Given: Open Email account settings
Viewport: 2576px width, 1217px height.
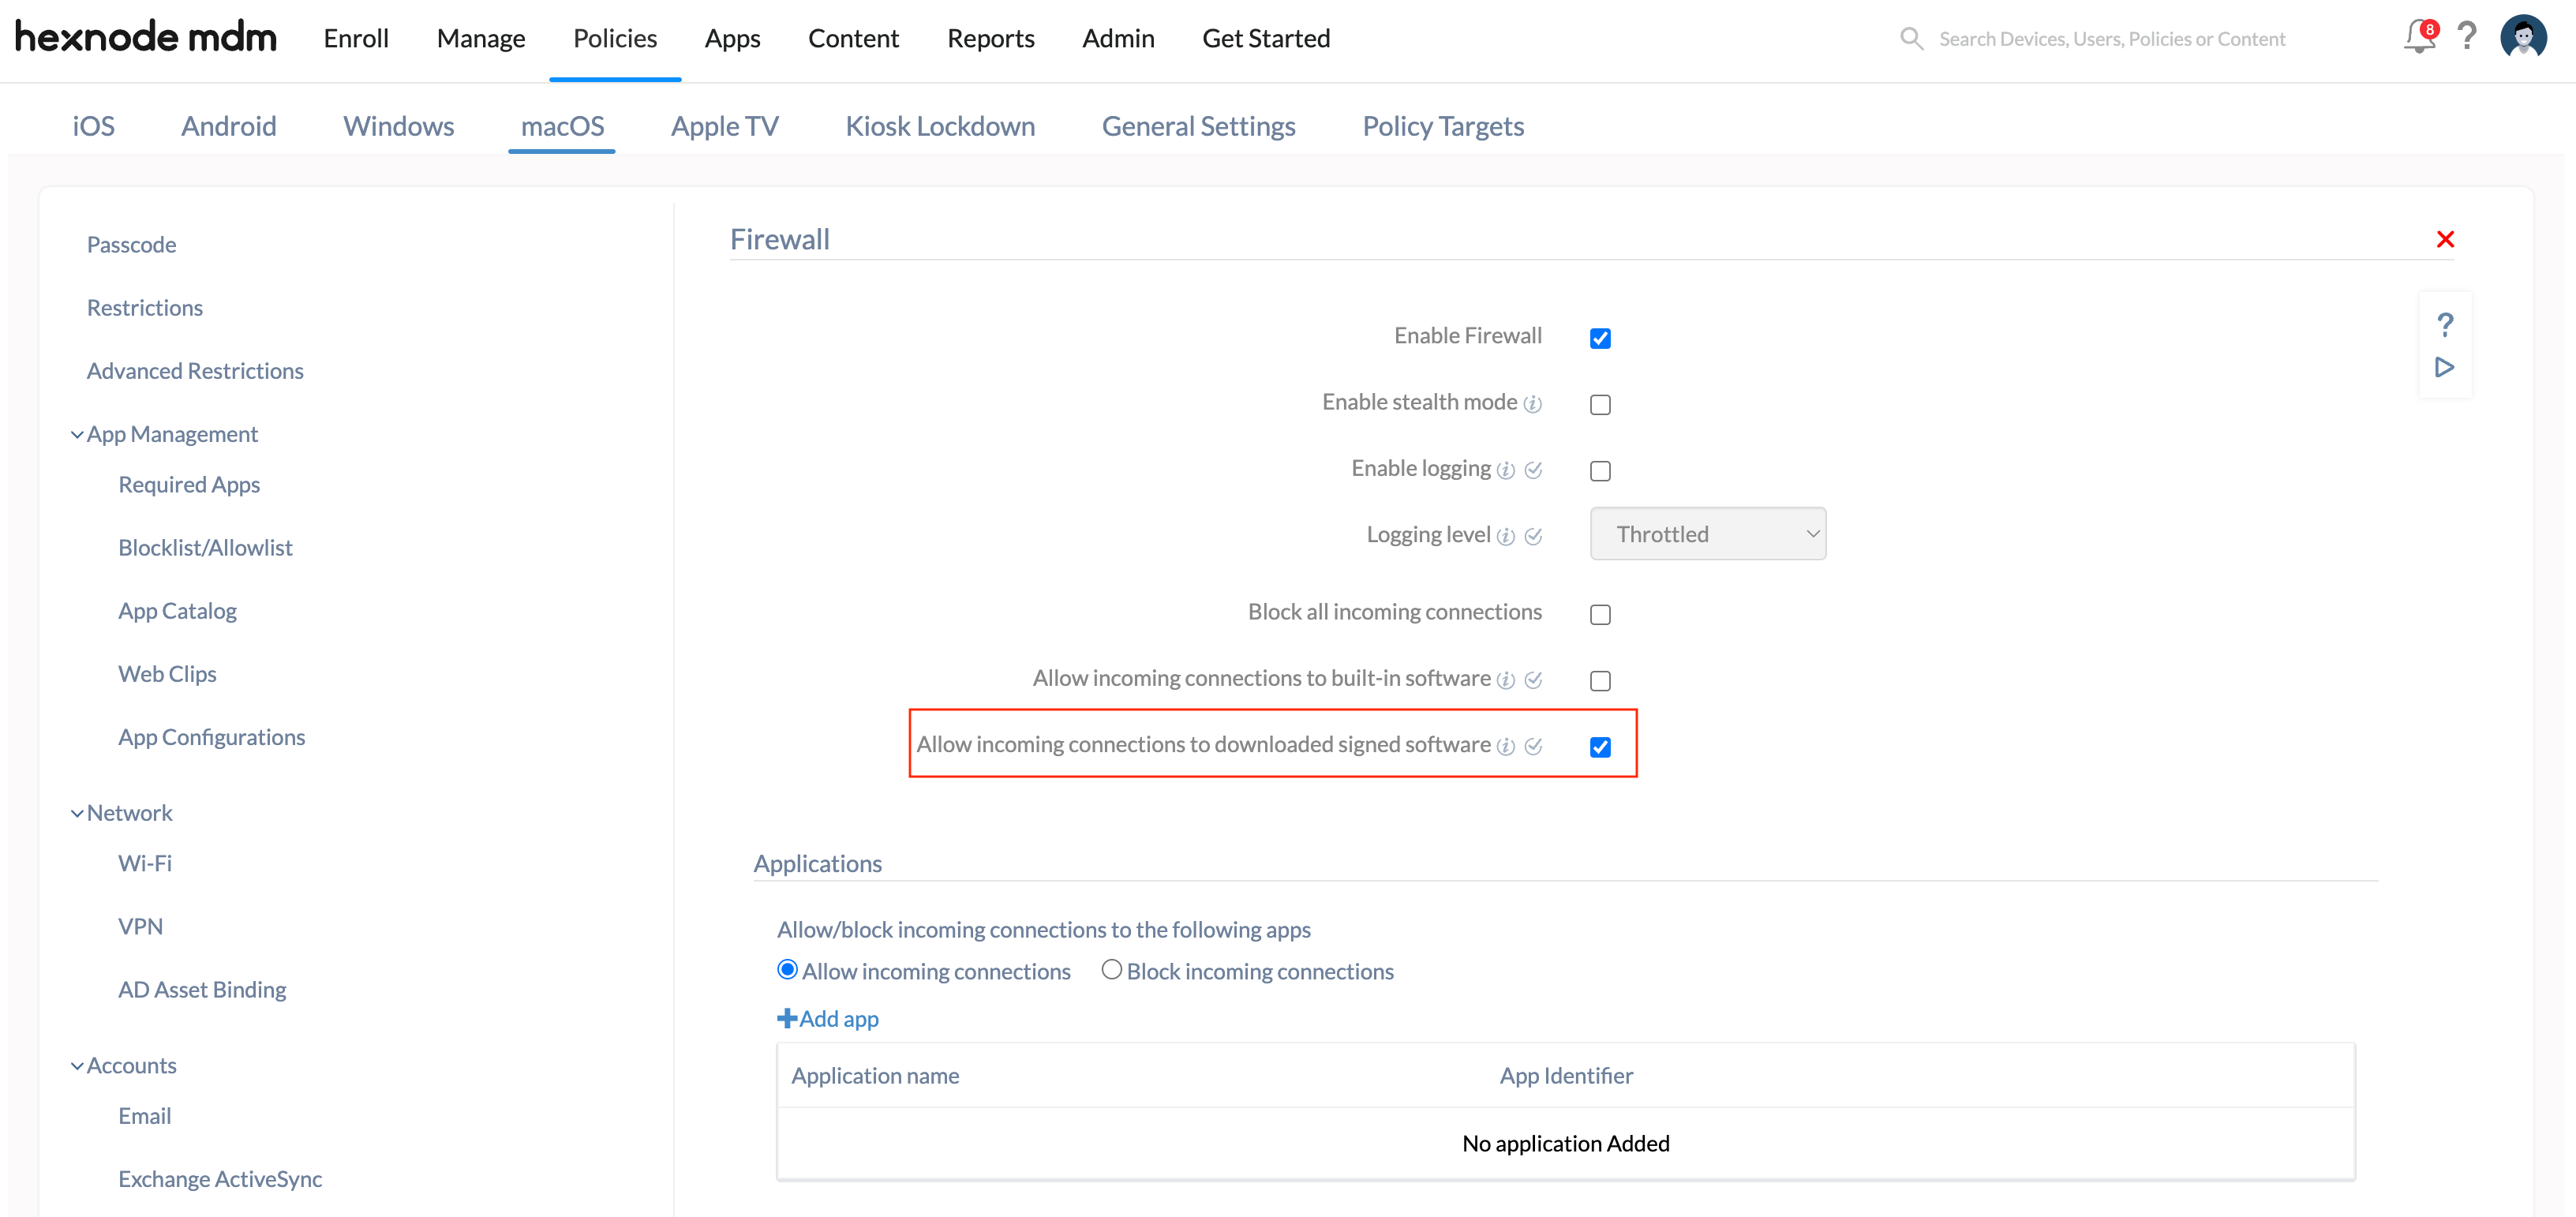Looking at the screenshot, I should click(144, 1116).
